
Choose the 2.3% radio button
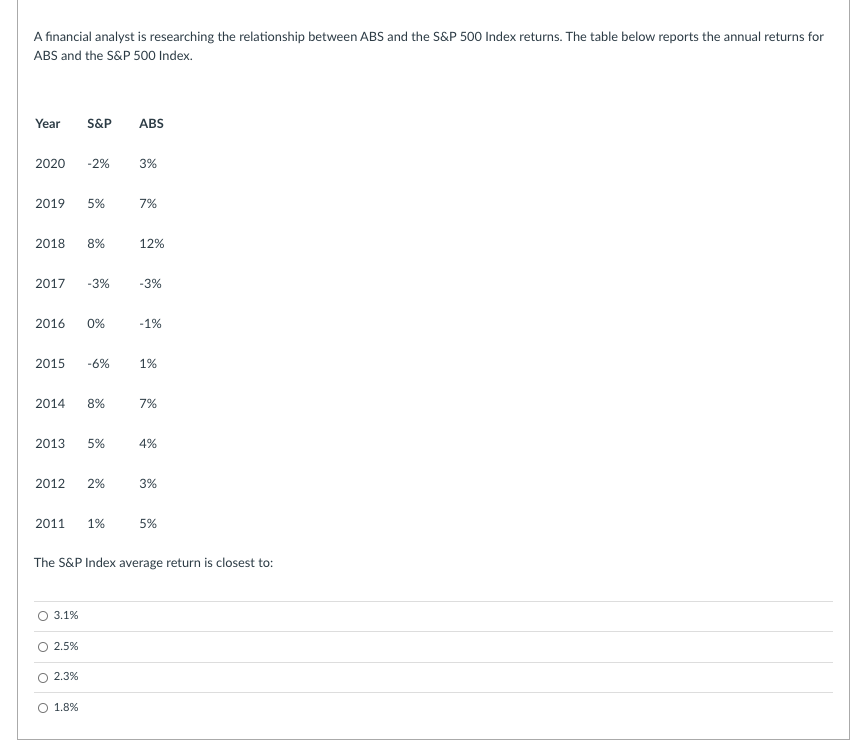click(43, 677)
